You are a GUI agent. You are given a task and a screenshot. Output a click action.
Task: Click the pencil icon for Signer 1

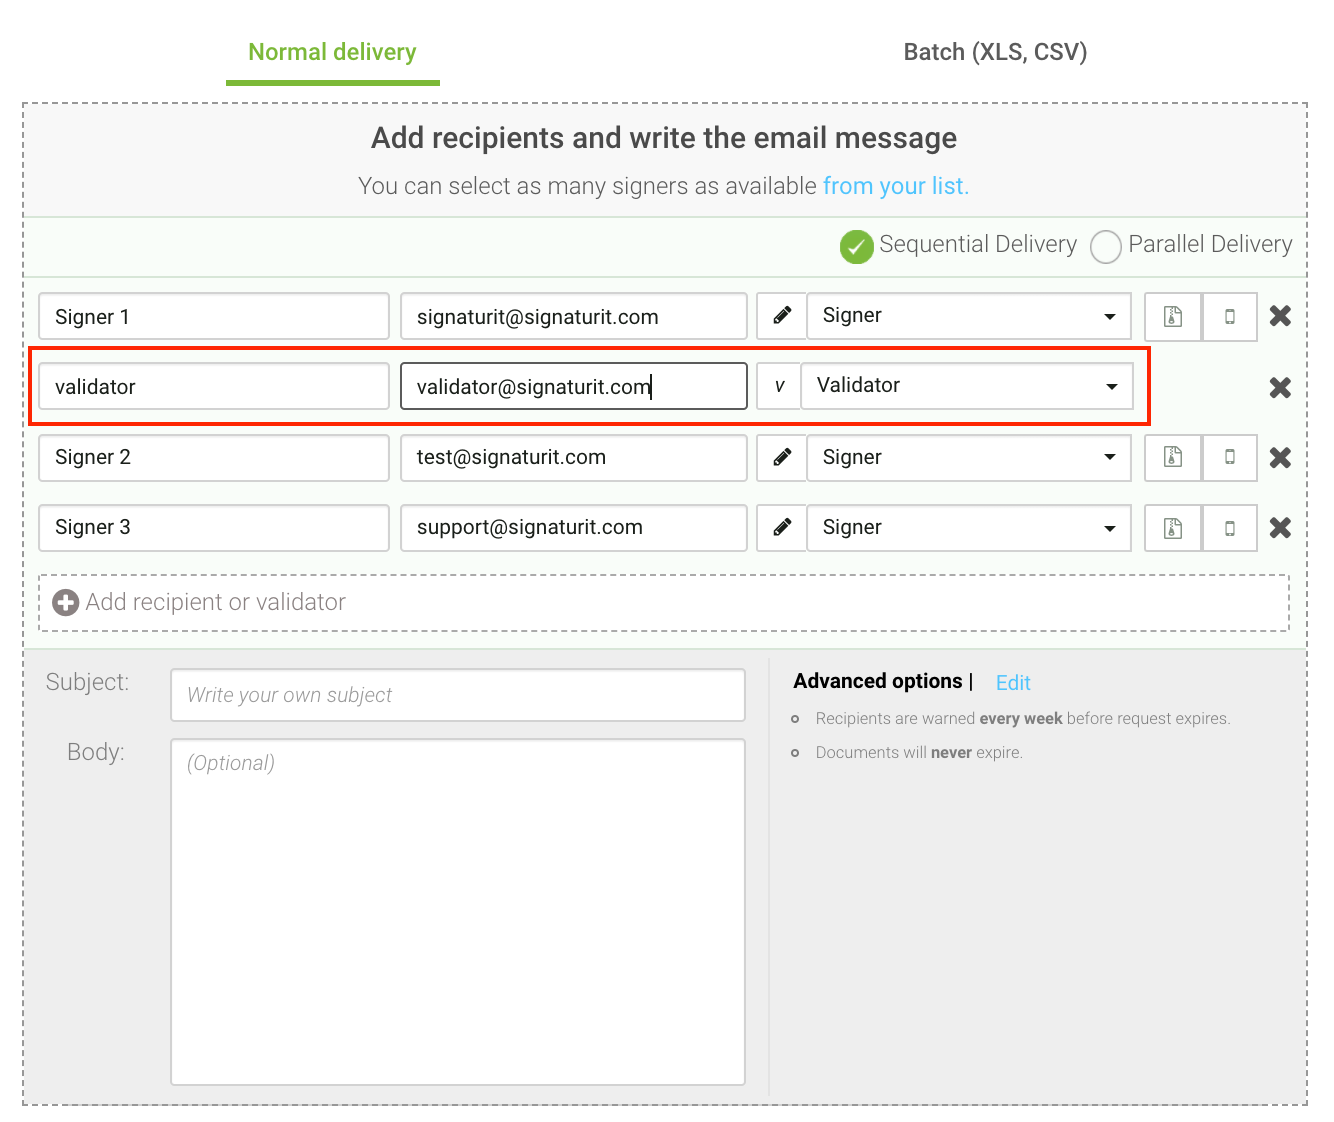pyautogui.click(x=782, y=316)
